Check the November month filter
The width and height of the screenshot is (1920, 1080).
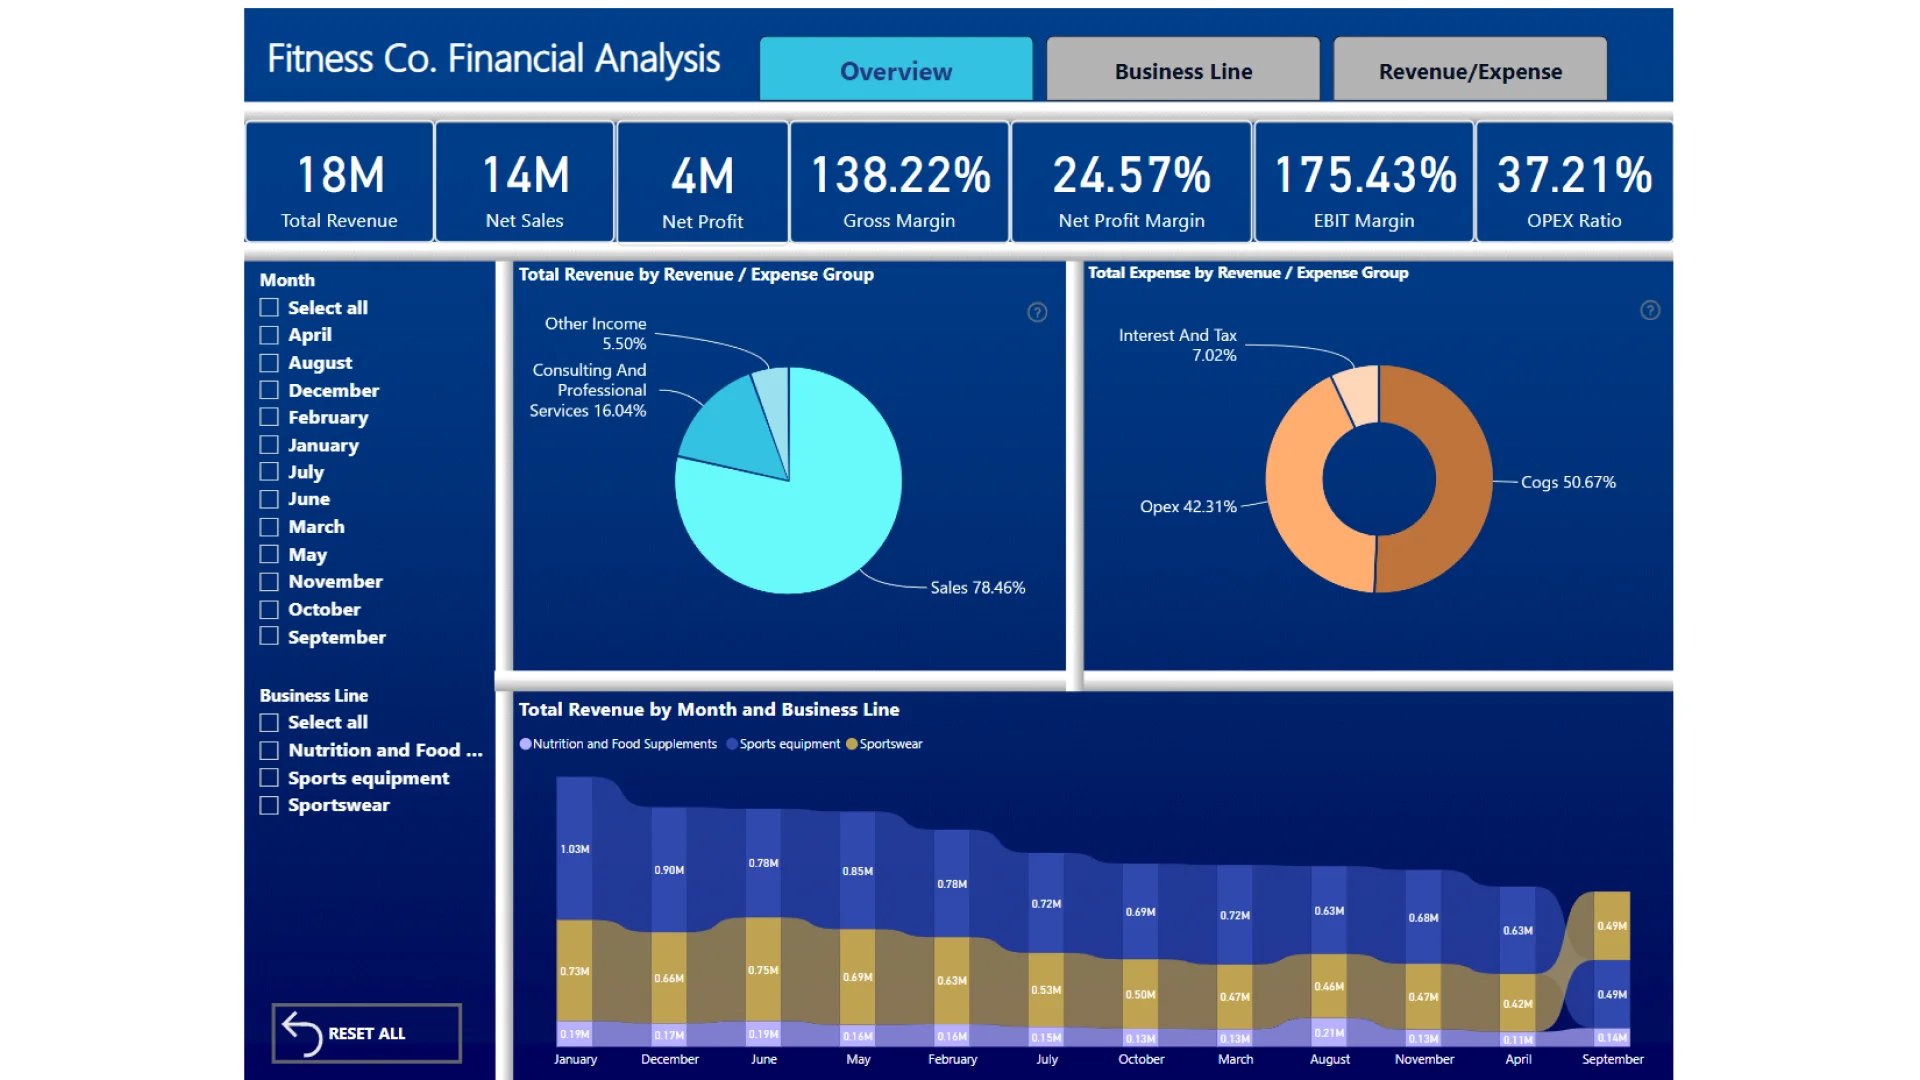269,581
